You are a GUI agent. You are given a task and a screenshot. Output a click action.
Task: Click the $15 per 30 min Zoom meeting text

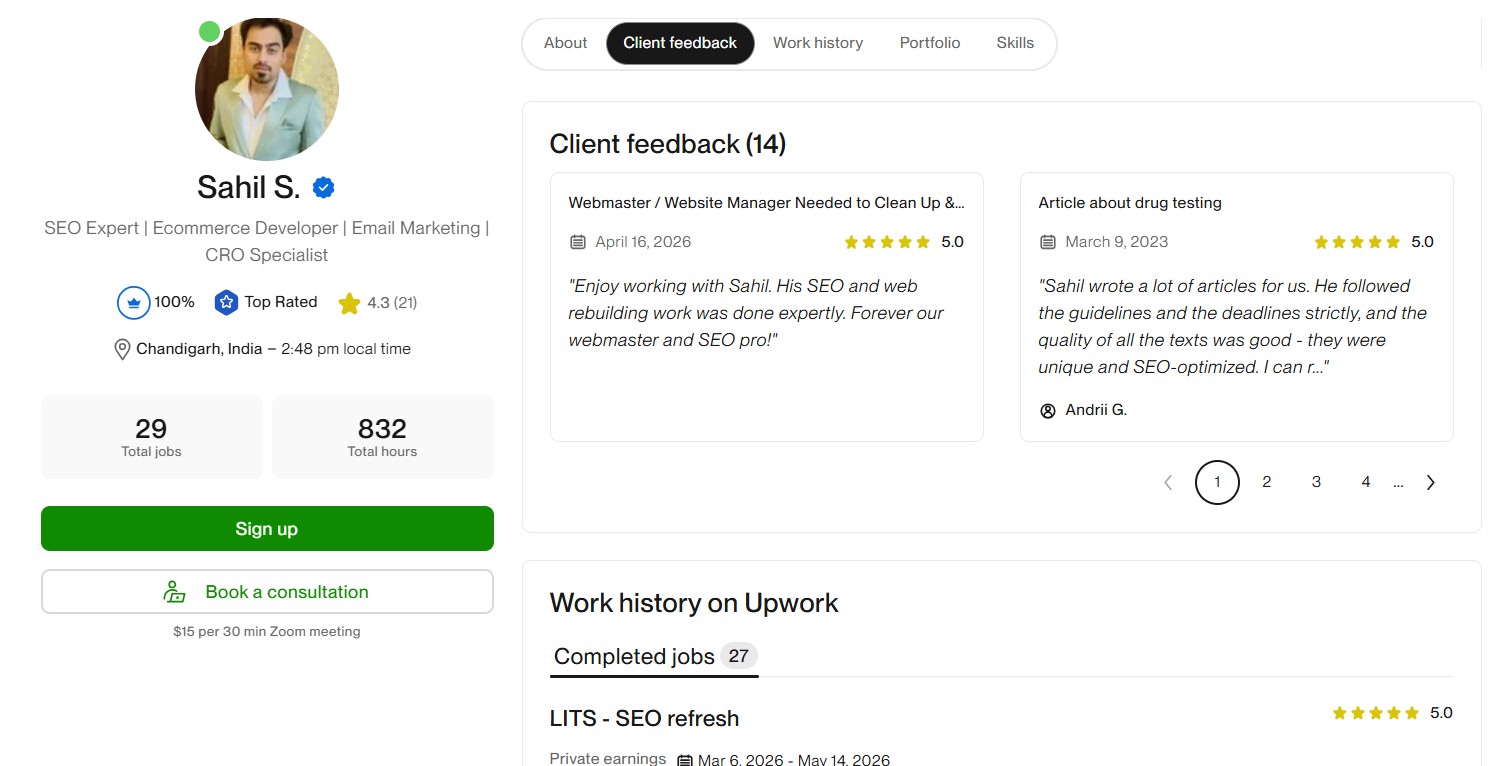267,632
